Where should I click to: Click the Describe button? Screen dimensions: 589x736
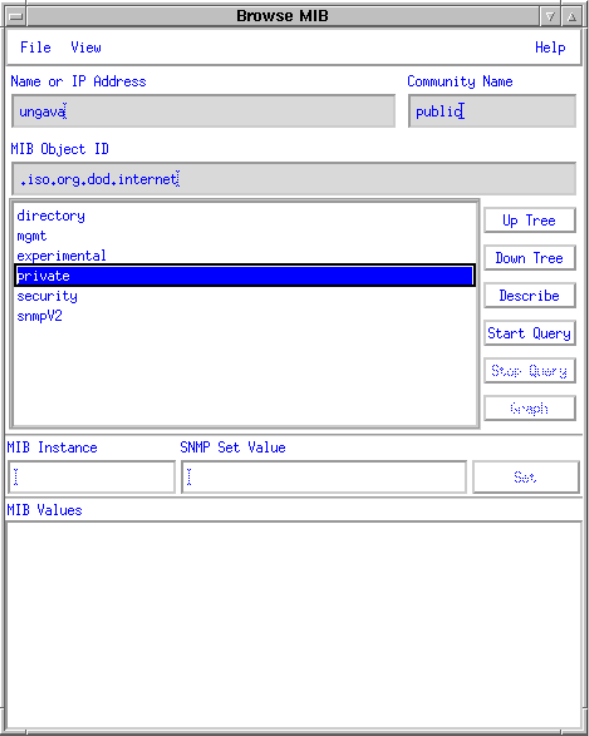tap(529, 295)
